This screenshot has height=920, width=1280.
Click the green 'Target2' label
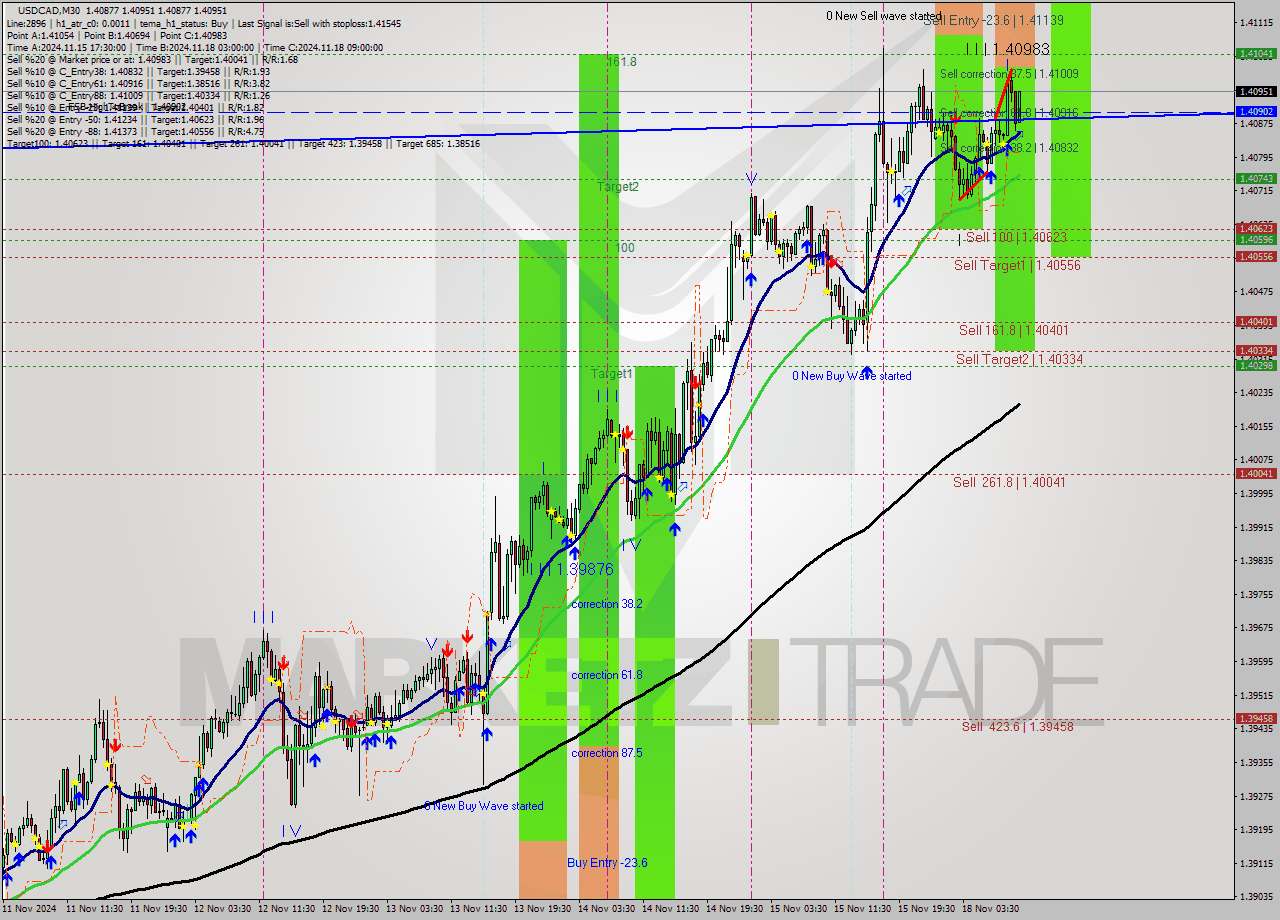pyautogui.click(x=618, y=187)
